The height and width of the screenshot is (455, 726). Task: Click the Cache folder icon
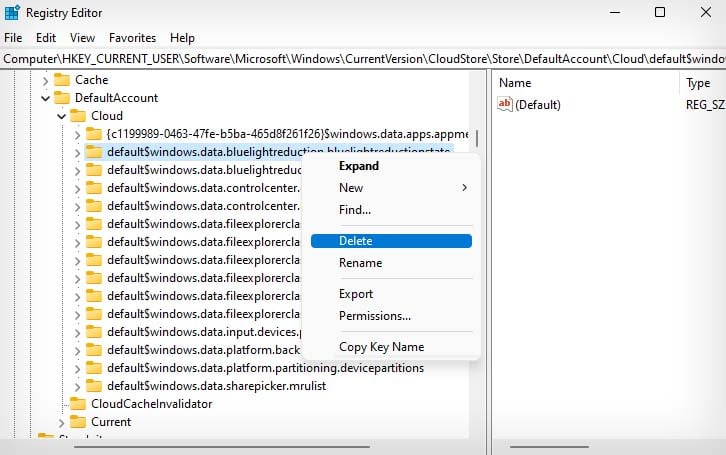coord(62,80)
